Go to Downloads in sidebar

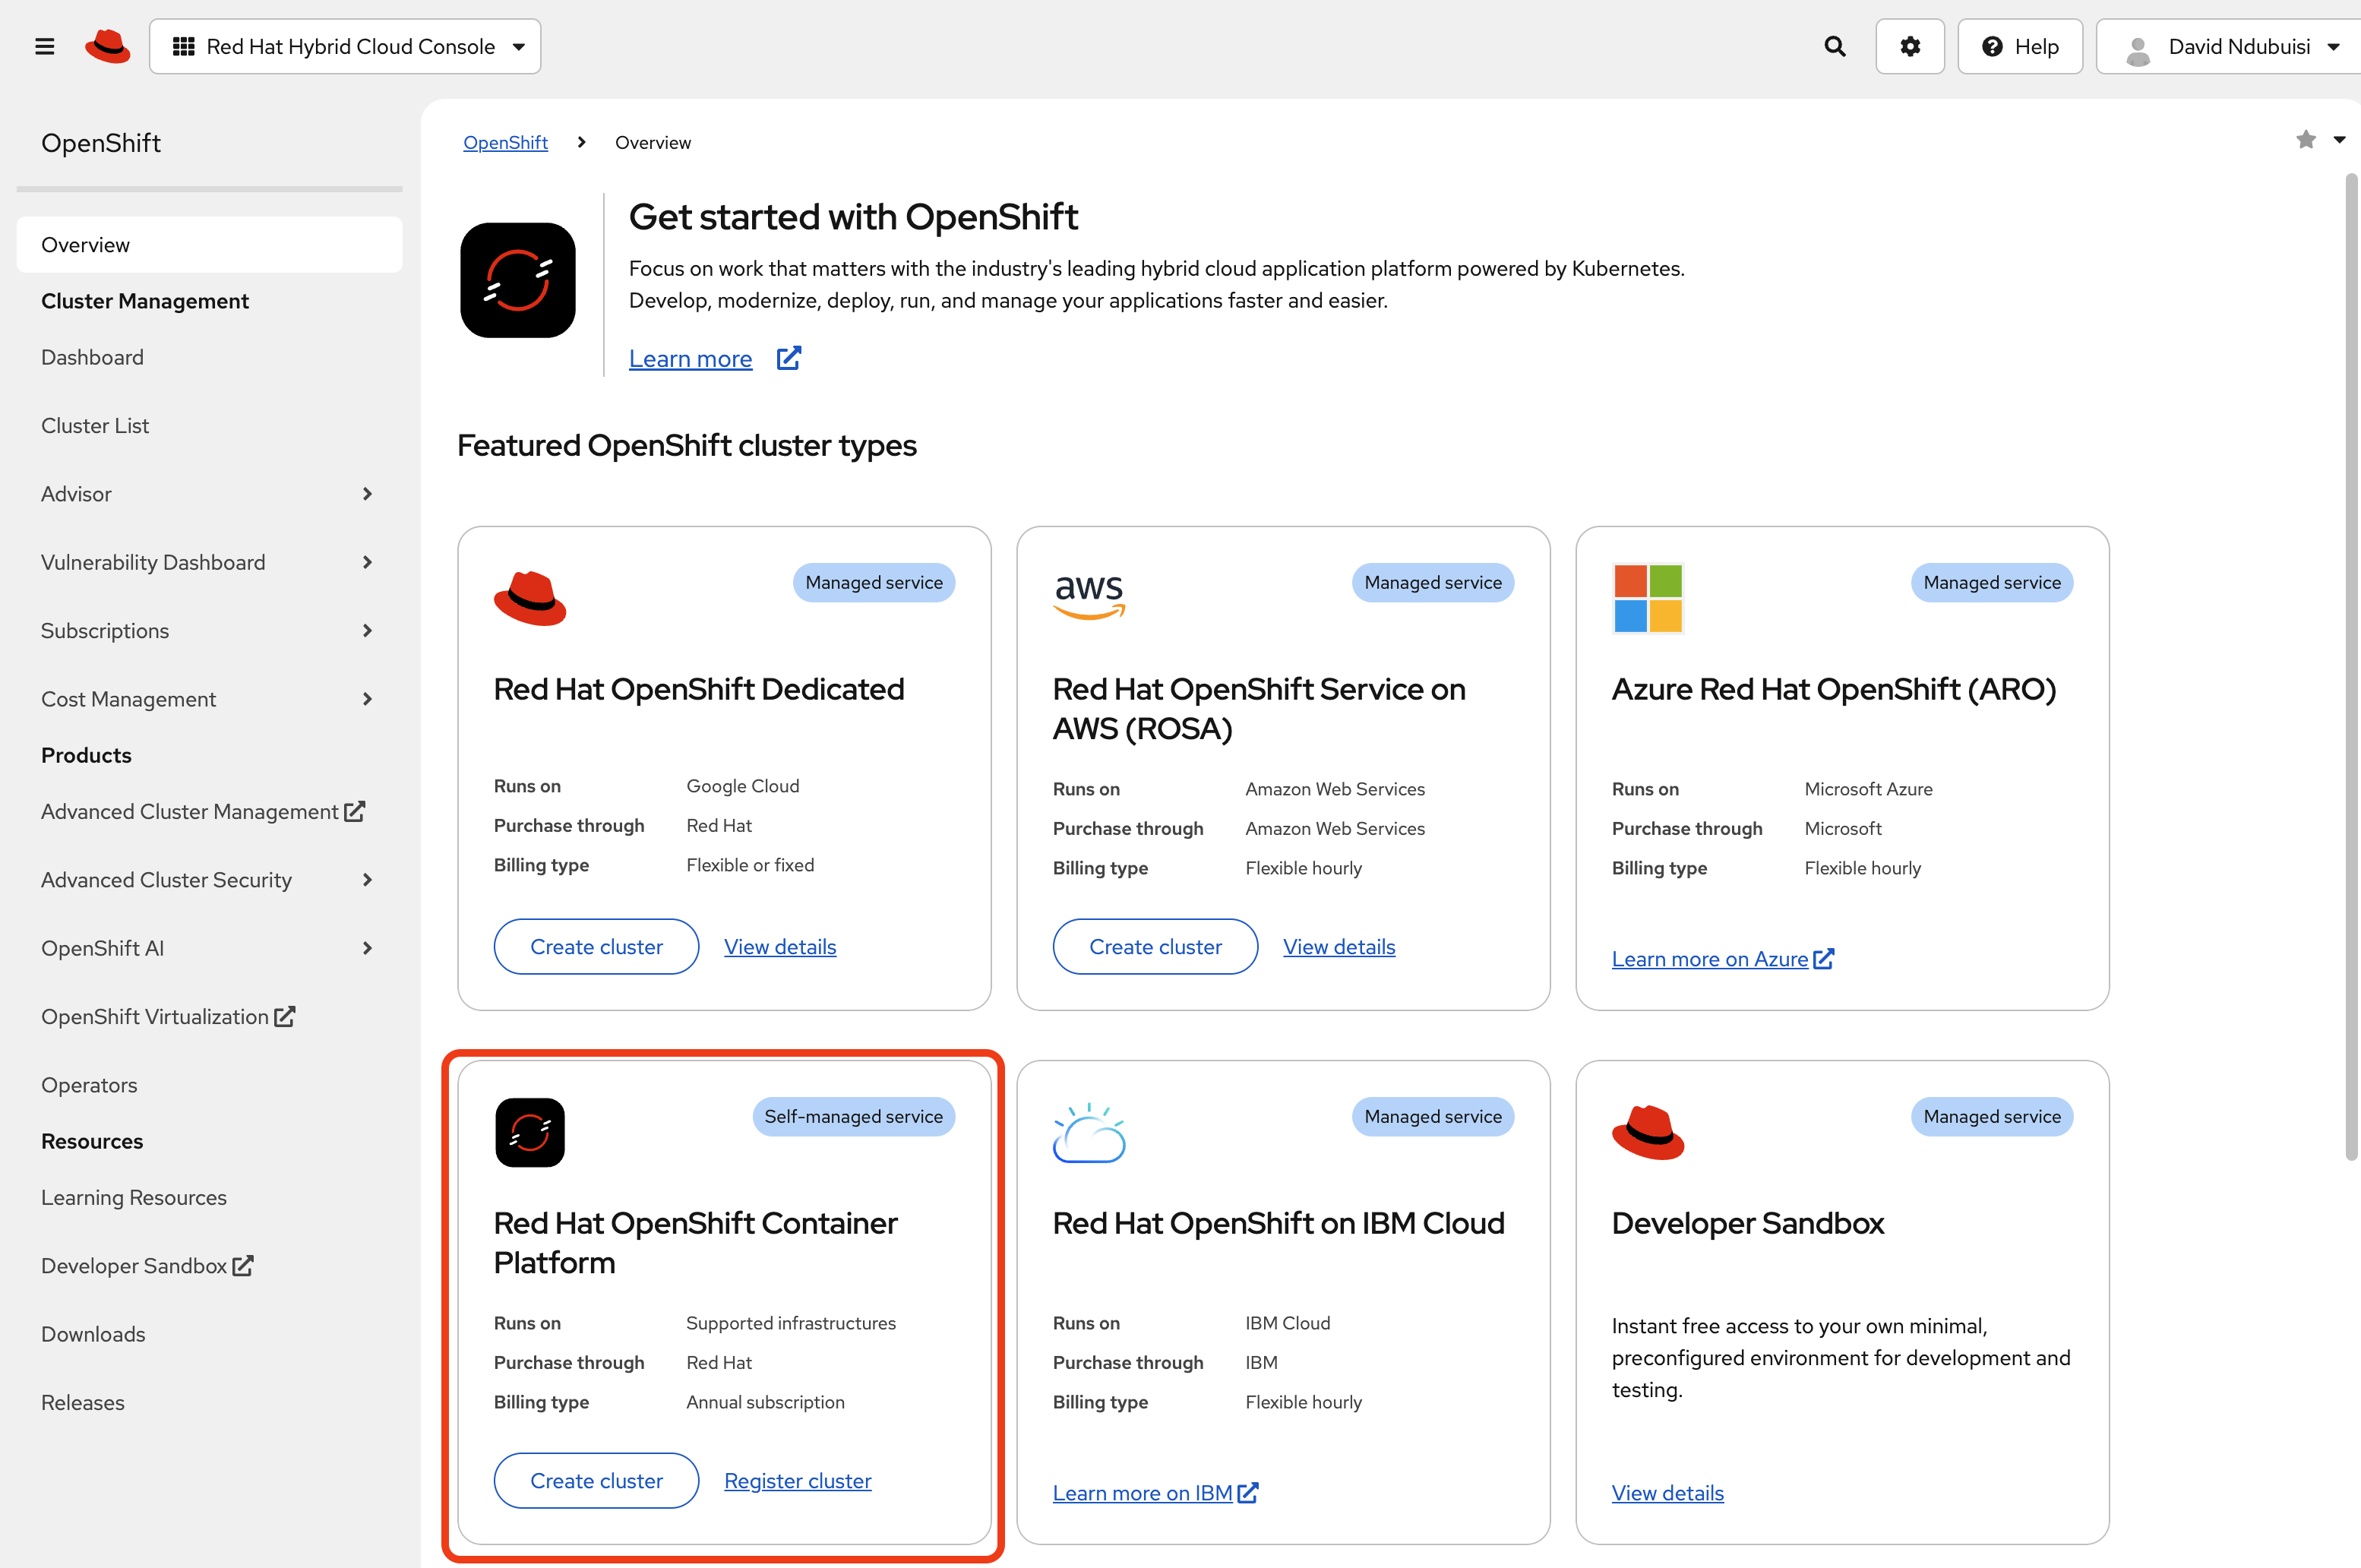pos(93,1334)
